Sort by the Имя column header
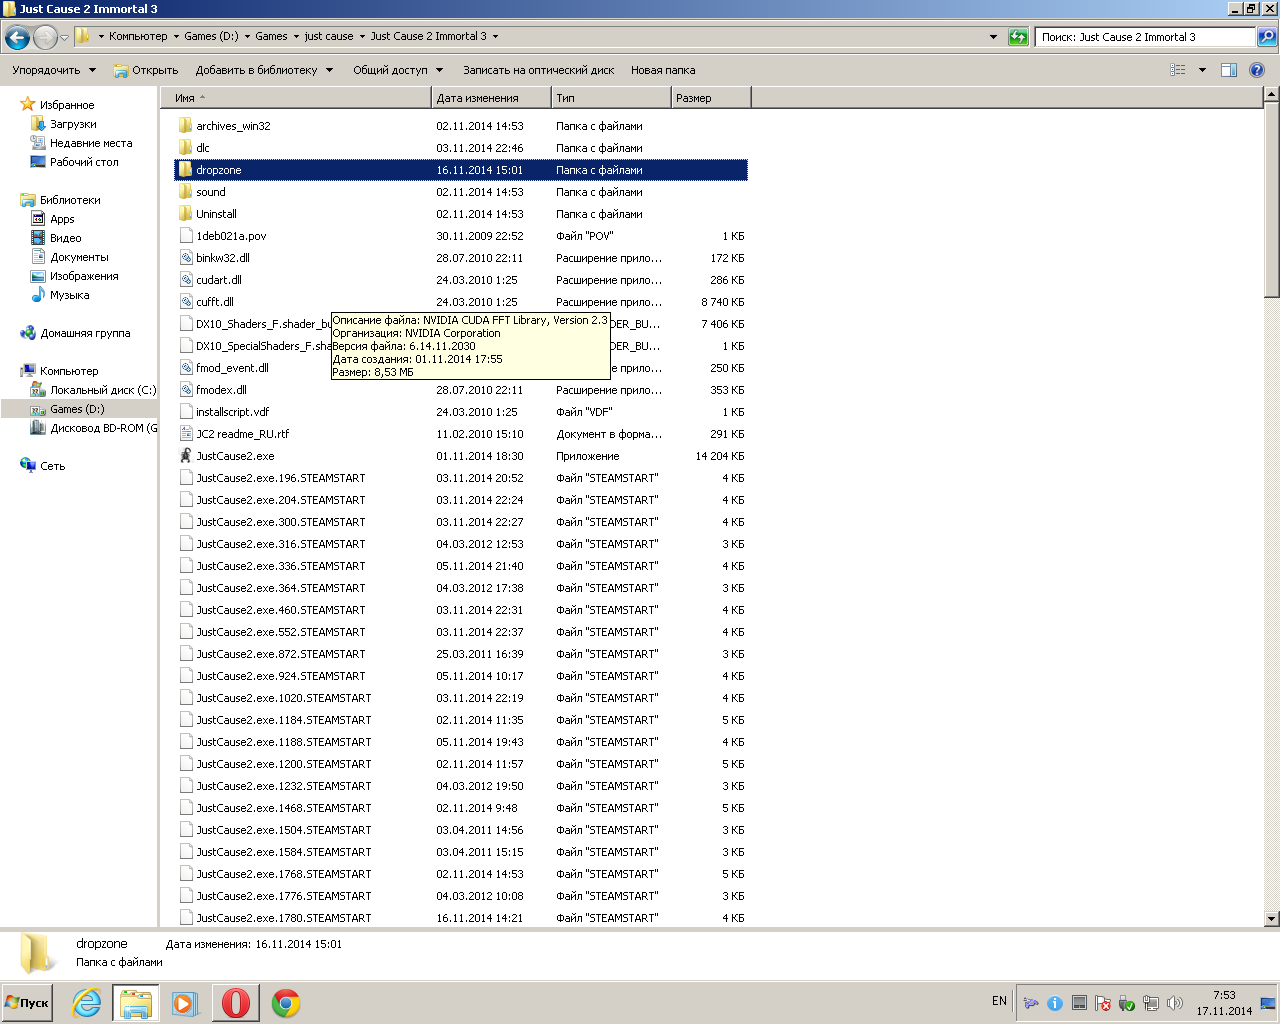The height and width of the screenshot is (1024, 1280). pyautogui.click(x=295, y=98)
